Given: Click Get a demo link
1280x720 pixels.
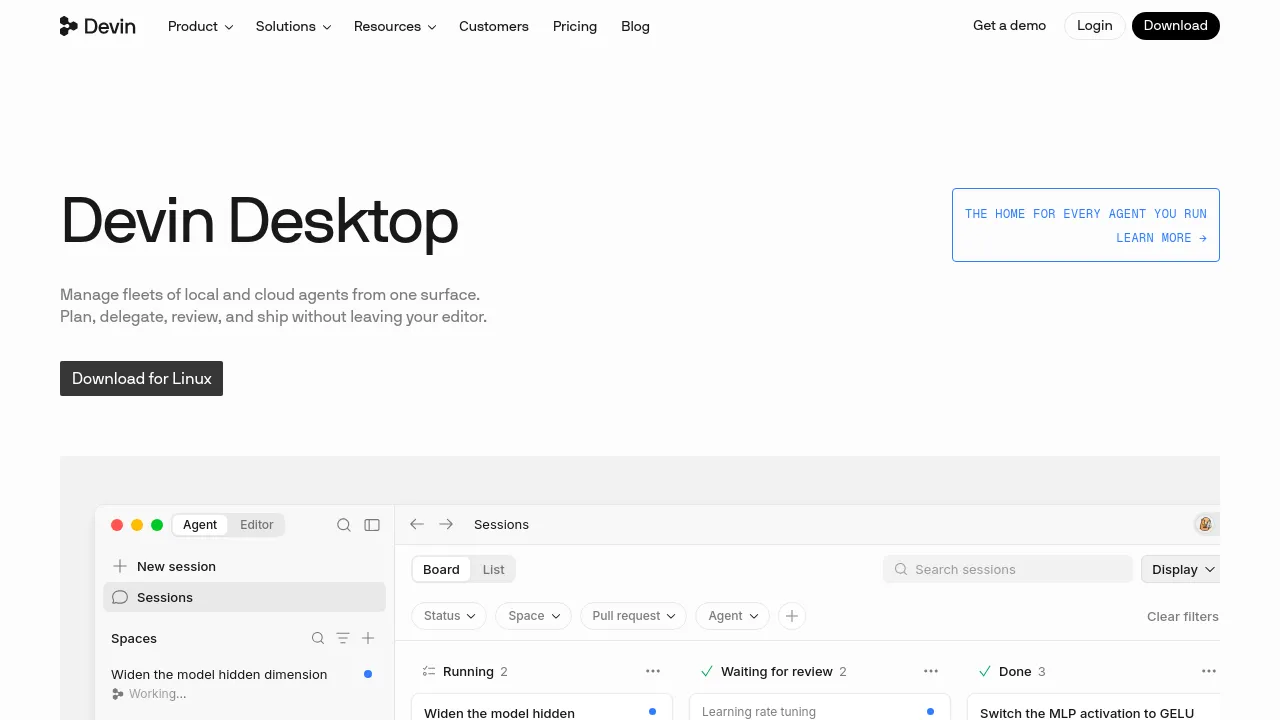Looking at the screenshot, I should pyautogui.click(x=1009, y=26).
